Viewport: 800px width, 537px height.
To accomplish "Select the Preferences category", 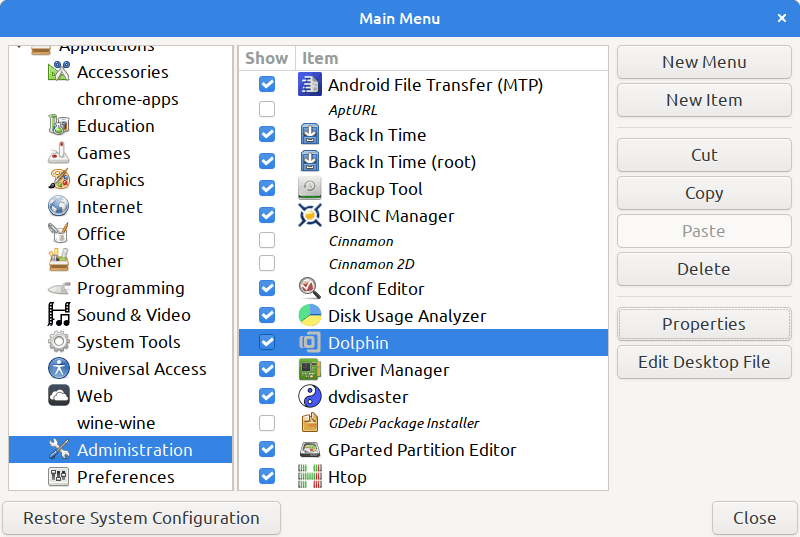I will [120, 477].
